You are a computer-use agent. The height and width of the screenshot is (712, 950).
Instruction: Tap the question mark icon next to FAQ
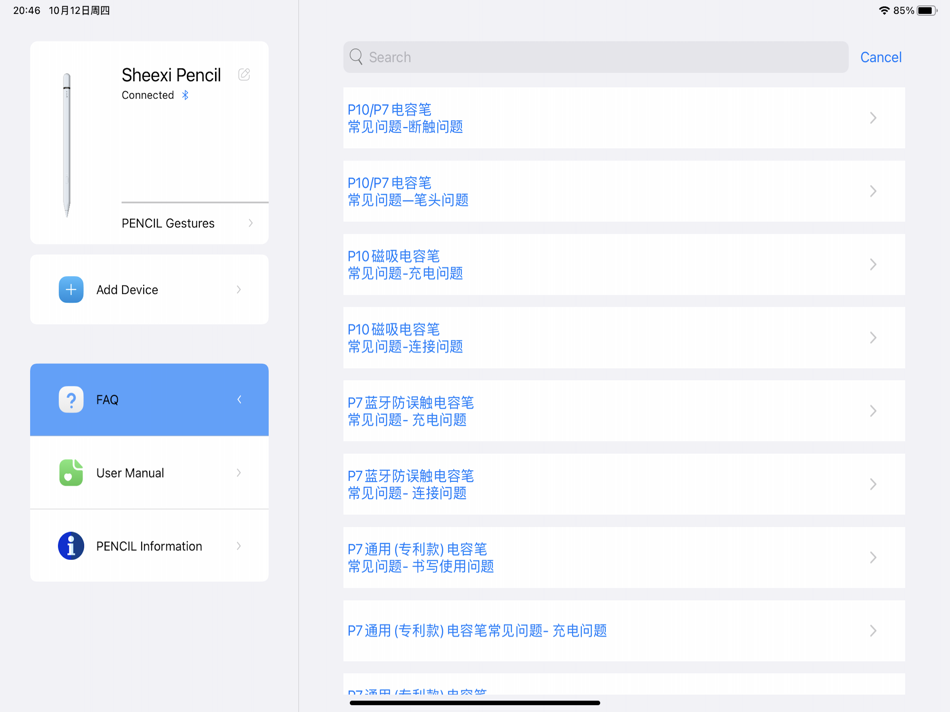(x=70, y=399)
